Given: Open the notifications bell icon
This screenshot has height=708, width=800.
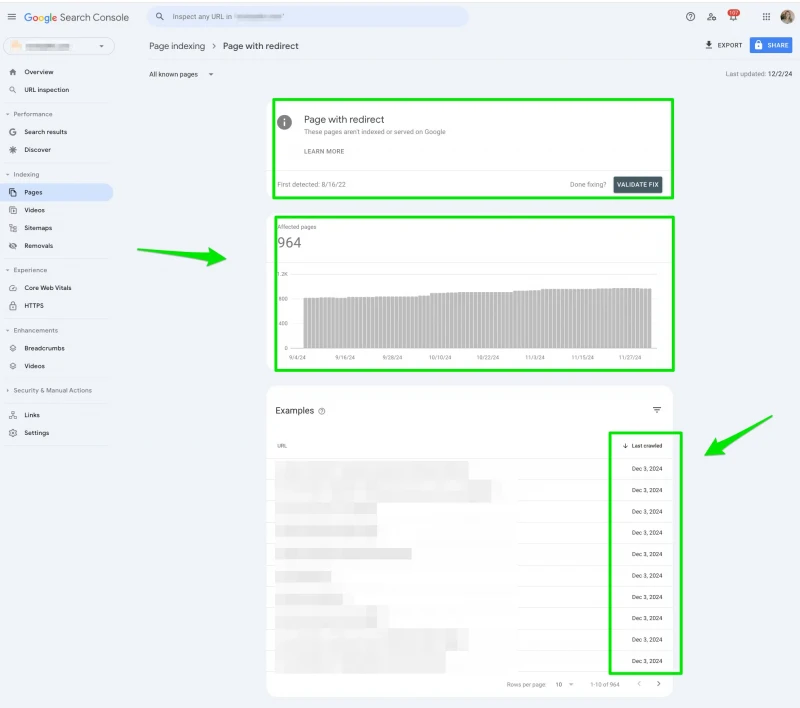Looking at the screenshot, I should click(x=733, y=16).
